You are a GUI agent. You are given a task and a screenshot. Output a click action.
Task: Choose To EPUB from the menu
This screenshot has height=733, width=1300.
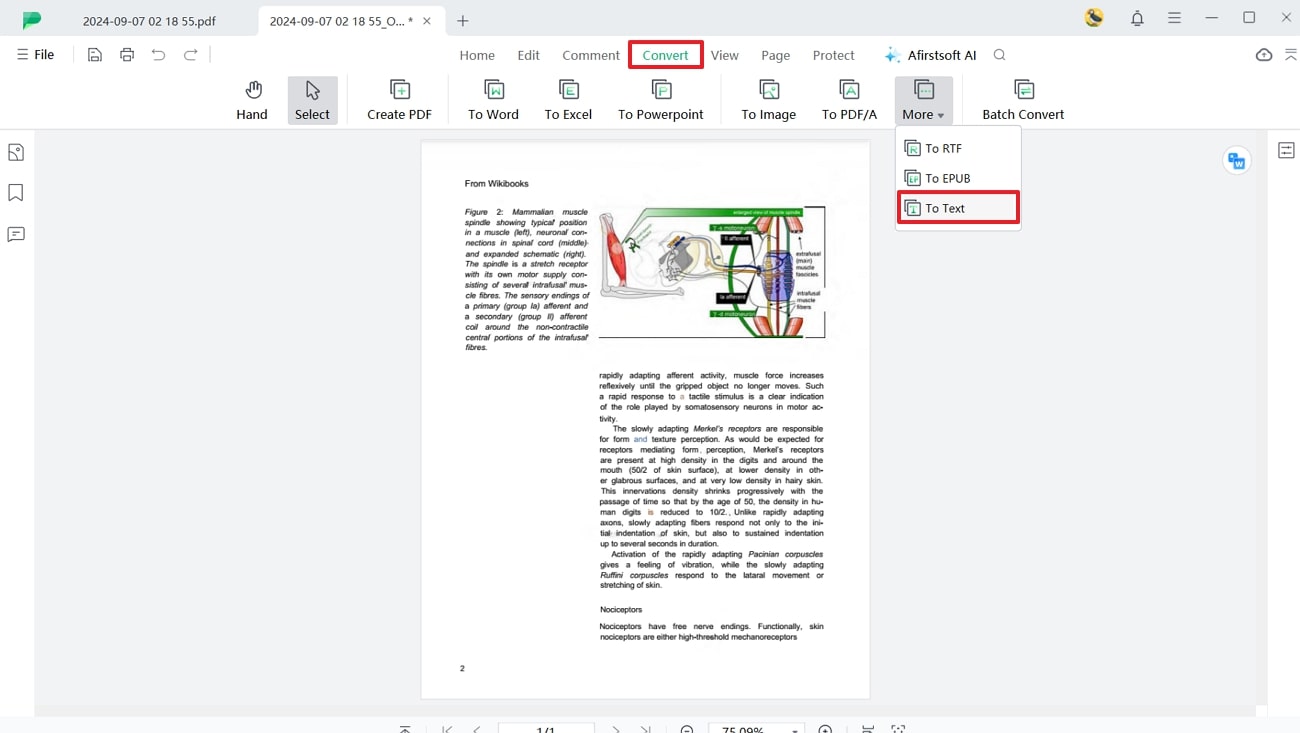[x=958, y=178]
